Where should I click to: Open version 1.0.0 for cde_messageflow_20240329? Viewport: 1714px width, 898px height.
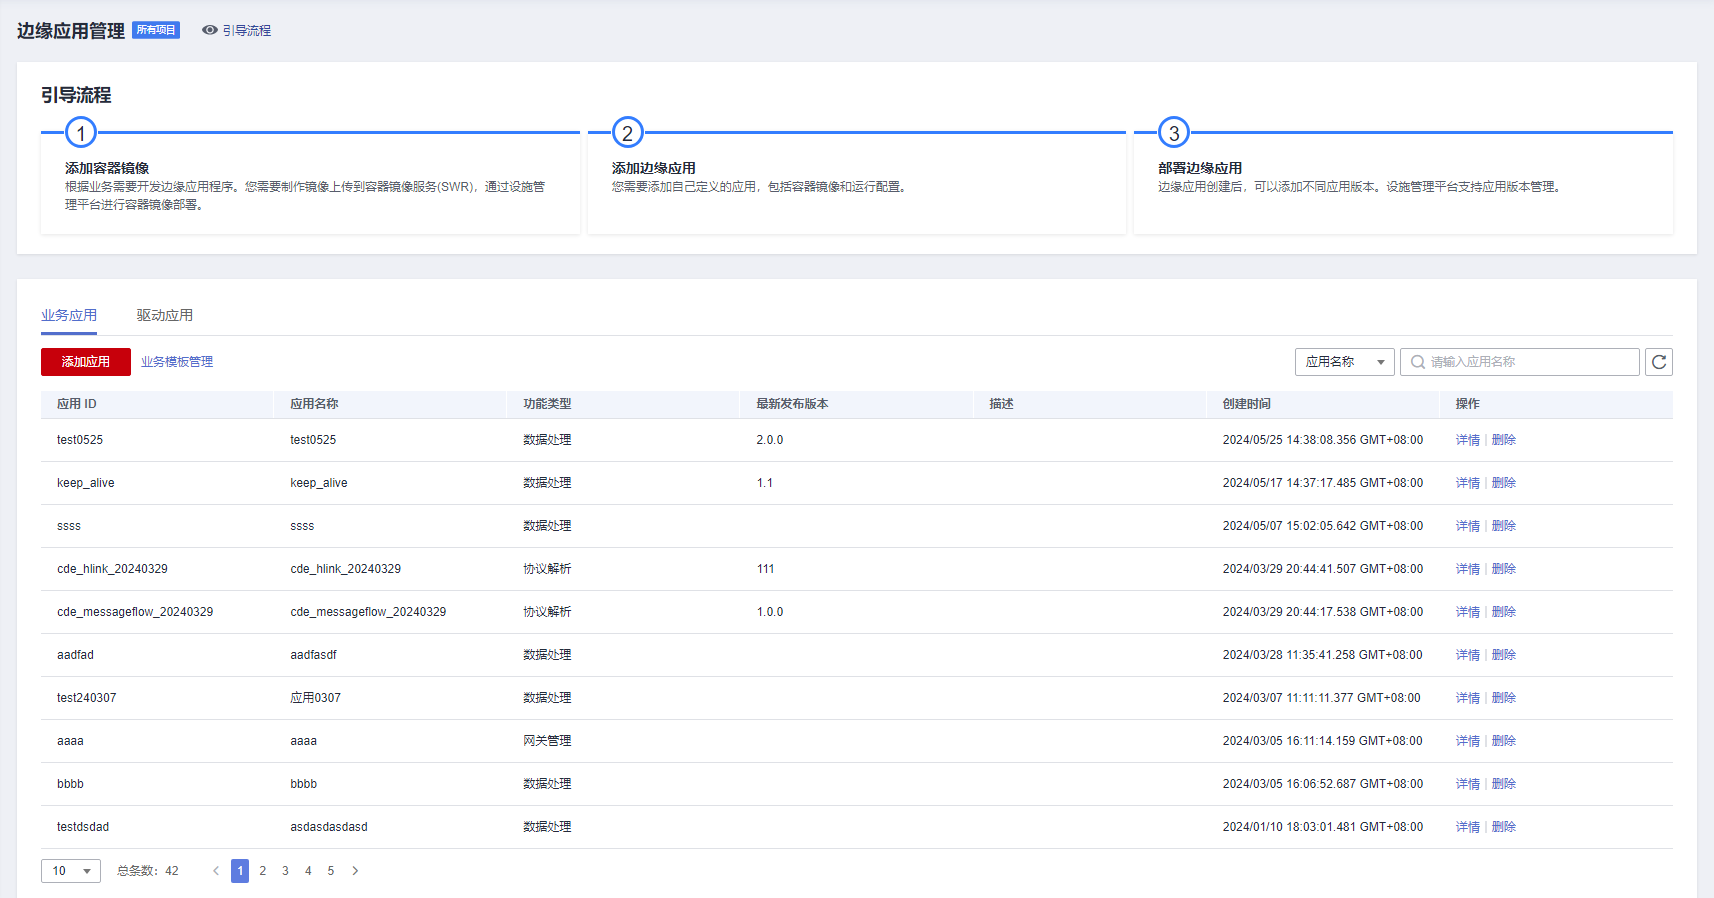point(770,612)
